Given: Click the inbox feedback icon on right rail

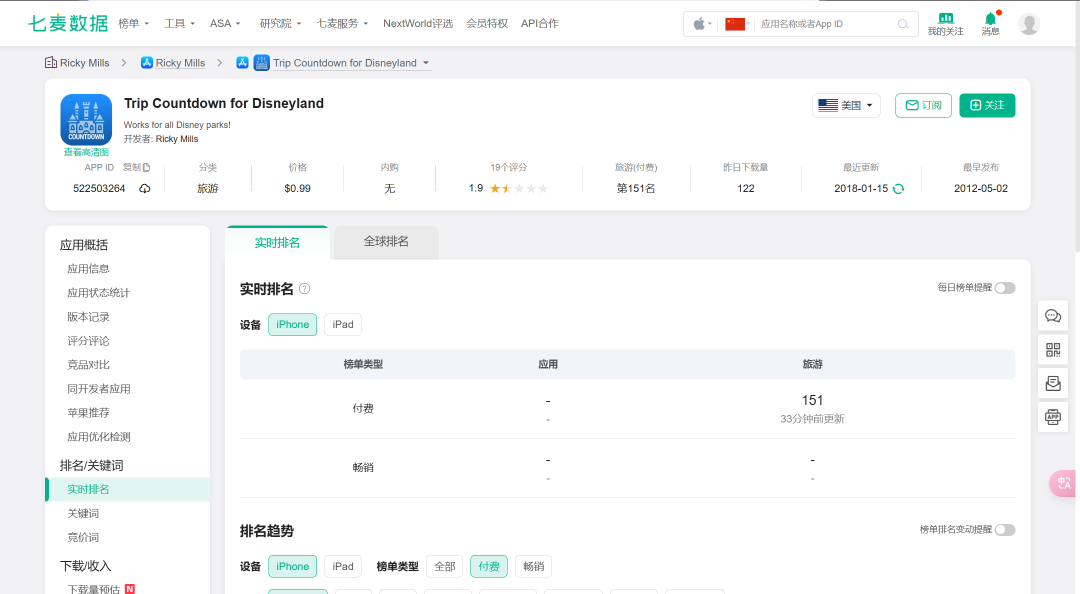Looking at the screenshot, I should point(1053,383).
